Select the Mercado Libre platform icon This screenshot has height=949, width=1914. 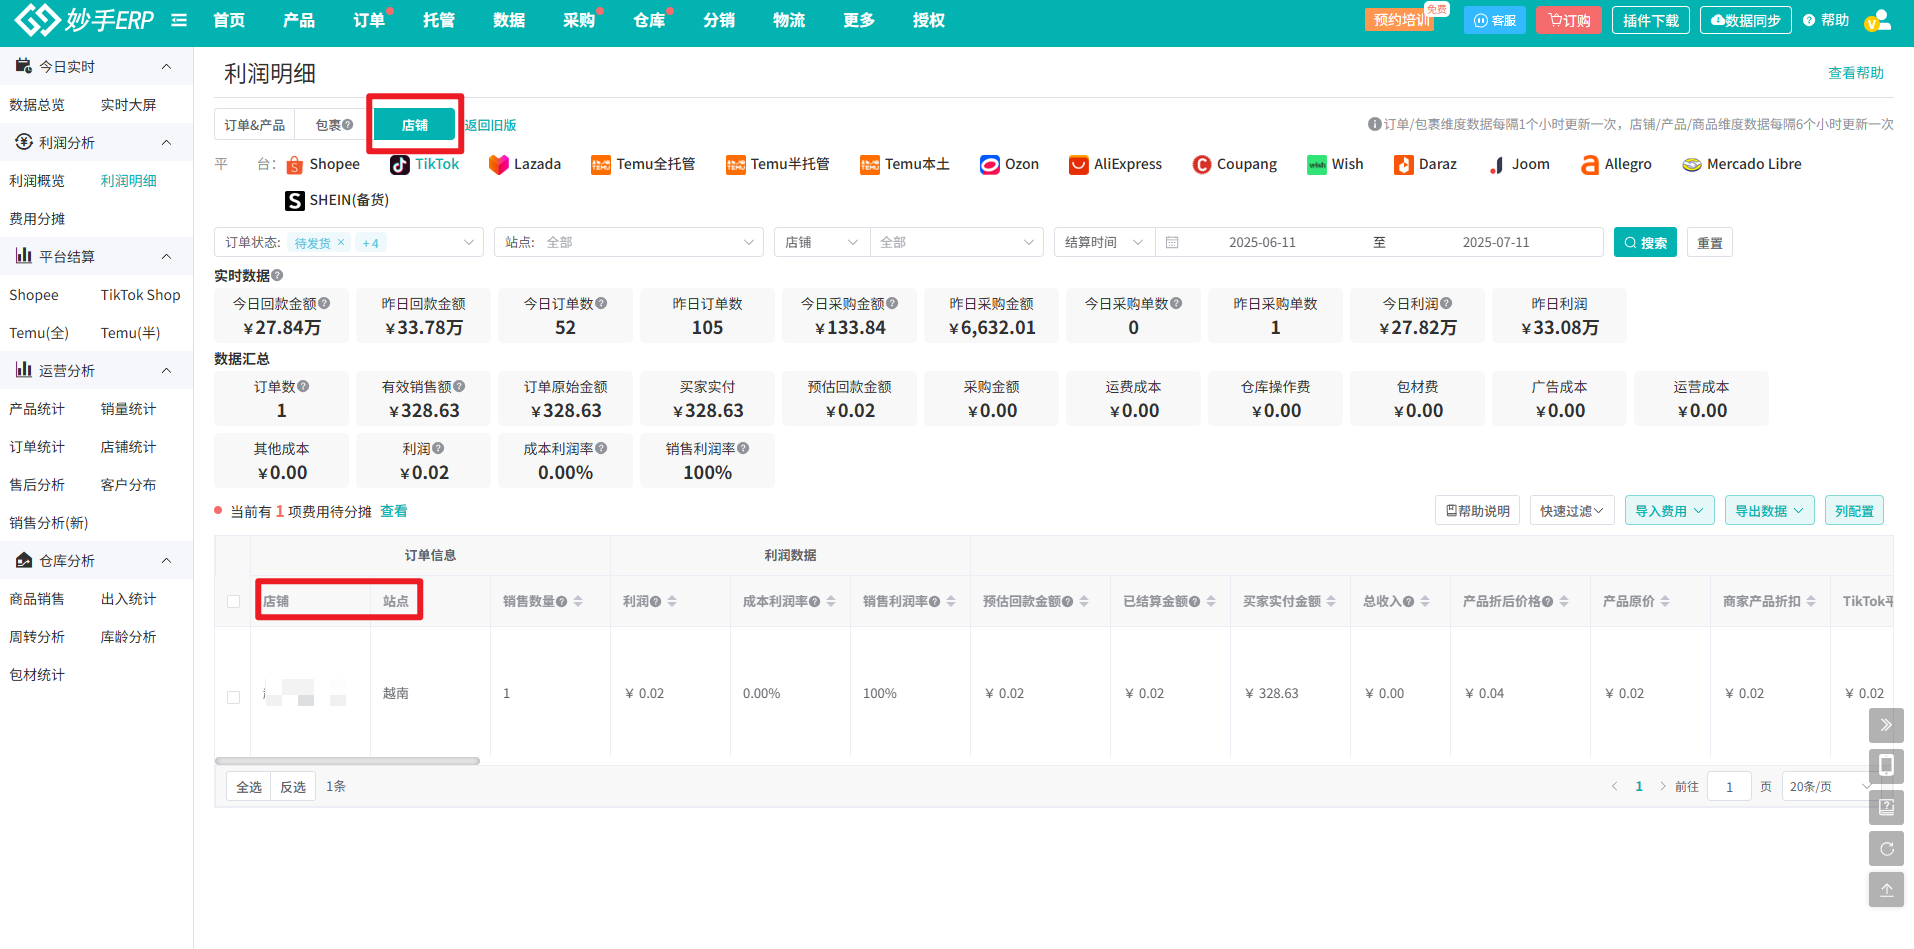point(1692,165)
